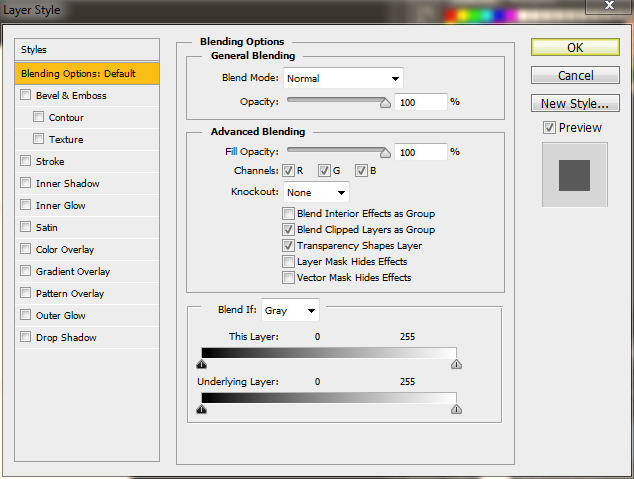Check Vector Mask Hides Effects
The image size is (634, 479).
[x=288, y=278]
